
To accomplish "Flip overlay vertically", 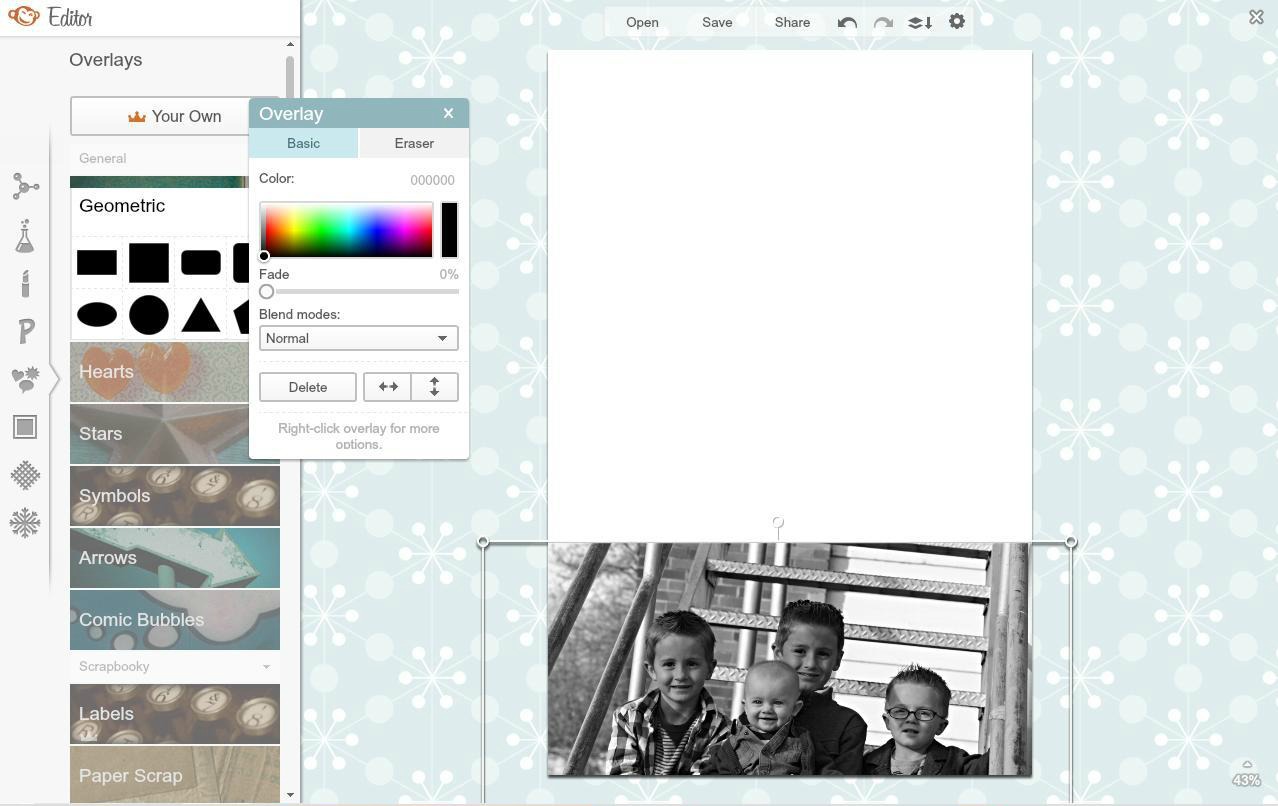I will 434,387.
